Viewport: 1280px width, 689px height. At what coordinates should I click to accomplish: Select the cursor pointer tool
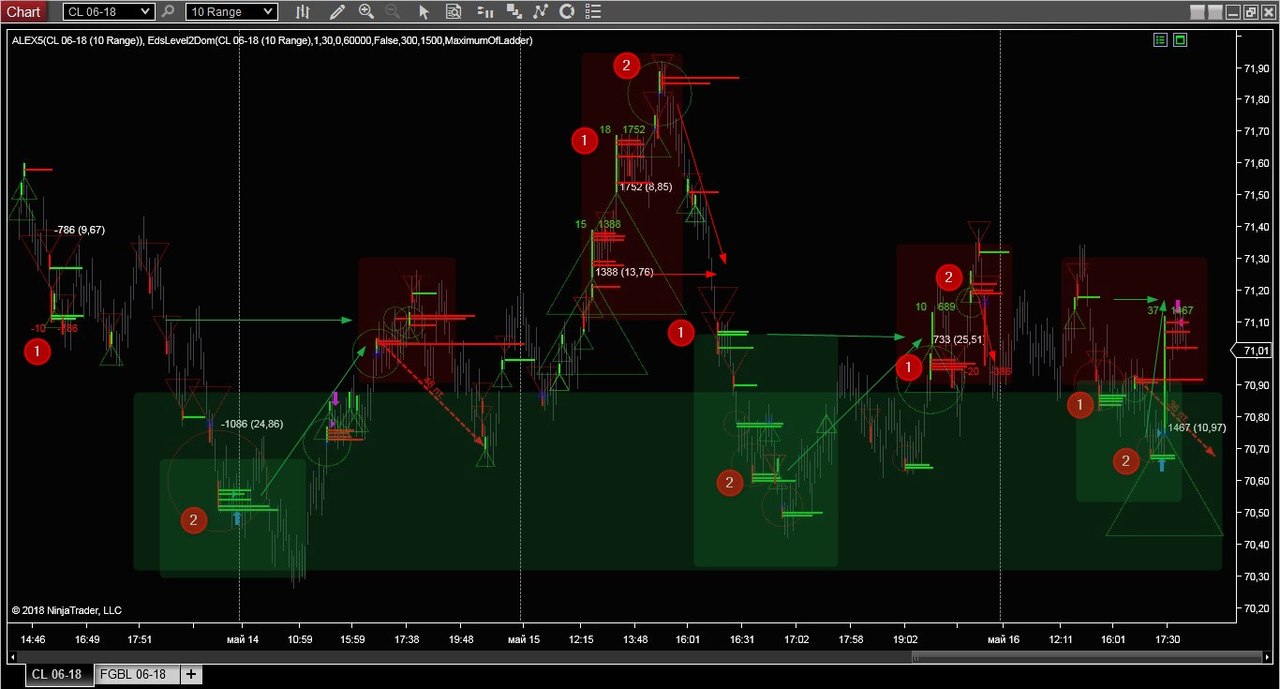tap(424, 12)
